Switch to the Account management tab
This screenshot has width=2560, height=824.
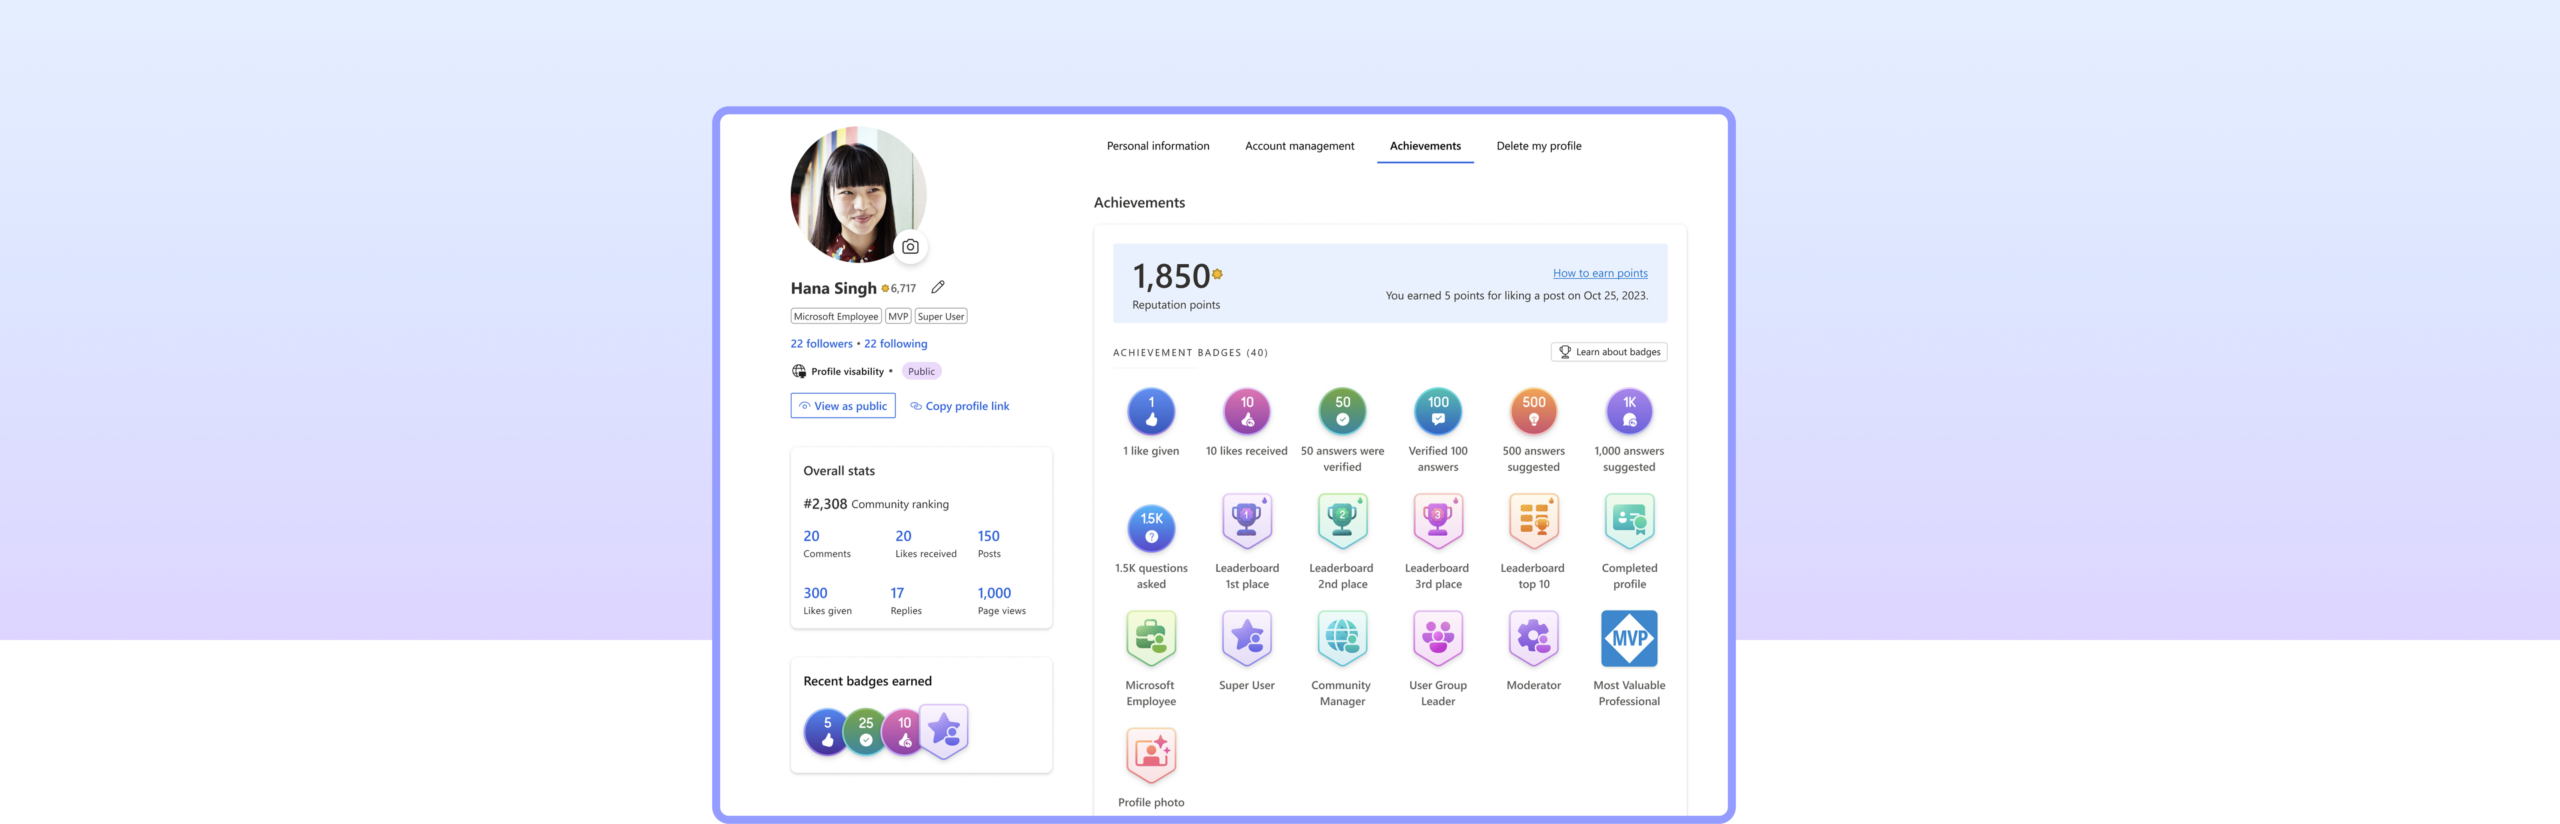click(1299, 146)
